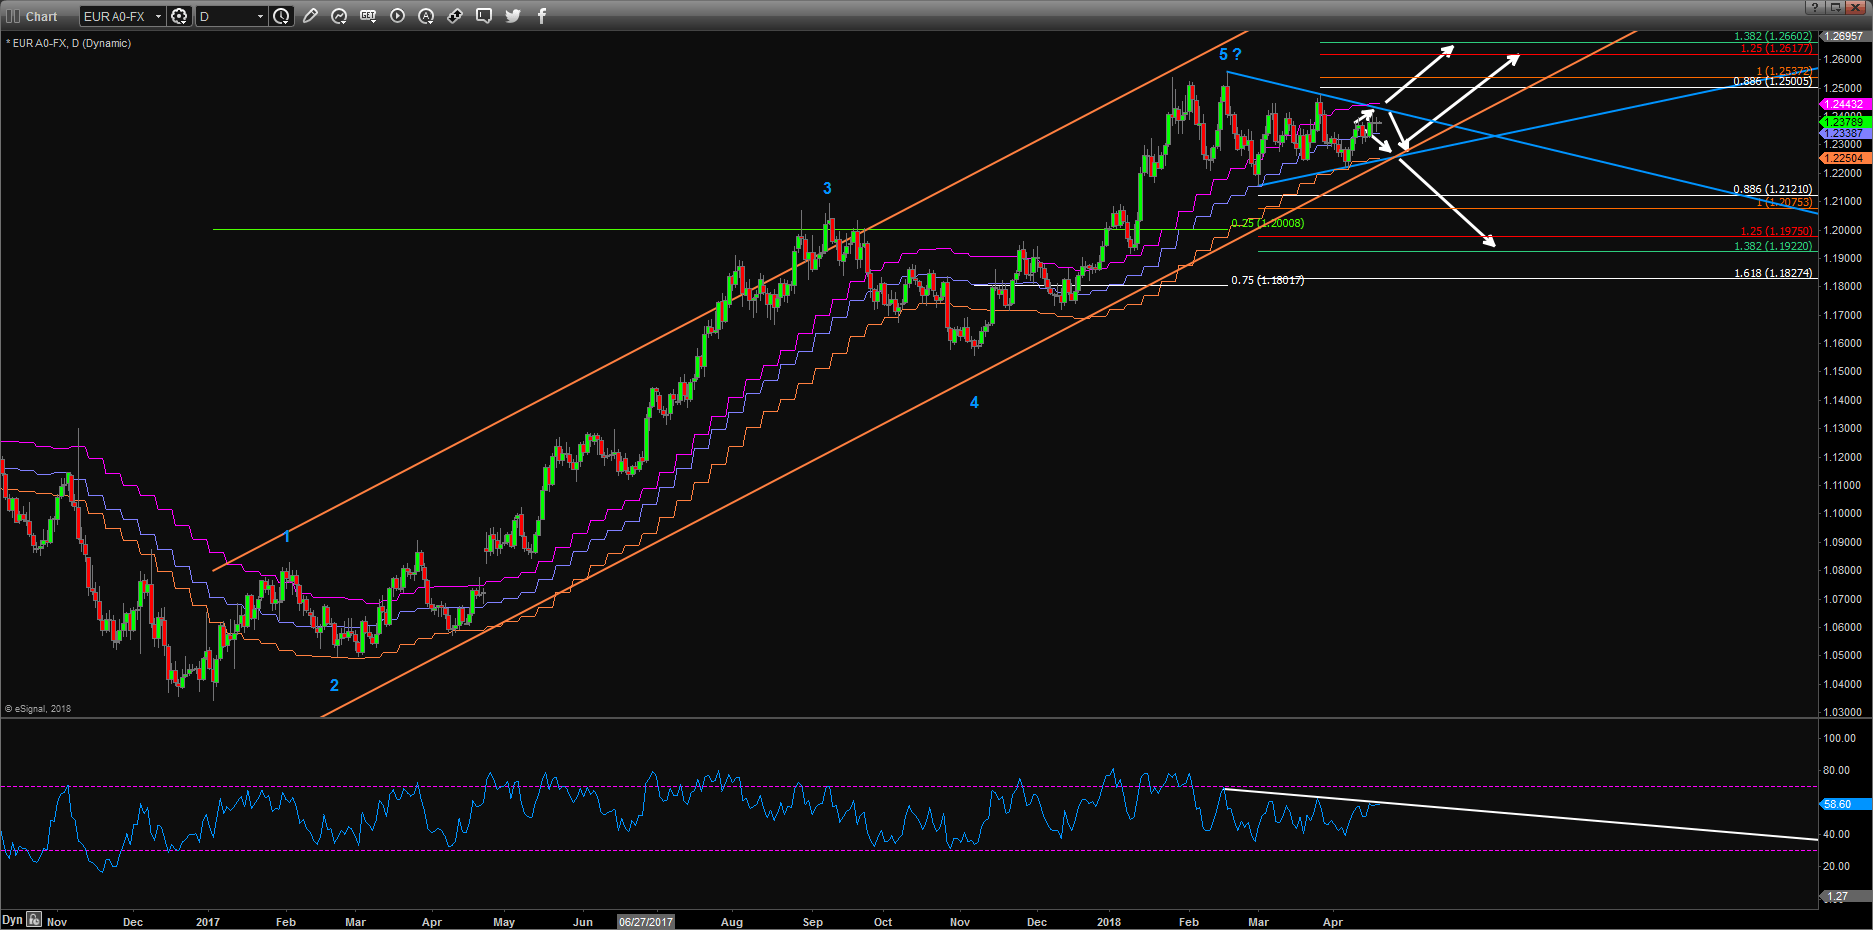Open the GET advanced tools menu
The image size is (1873, 930).
(369, 16)
